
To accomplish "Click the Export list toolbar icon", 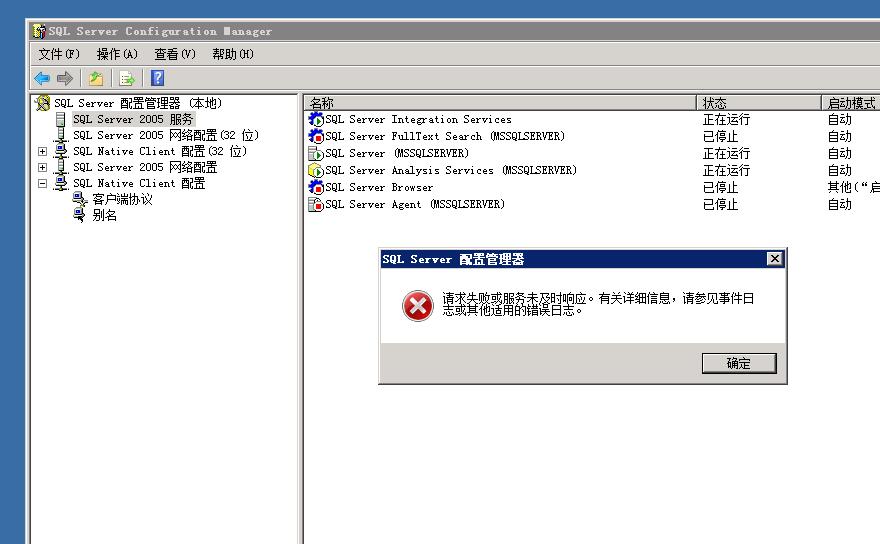I will coord(127,78).
